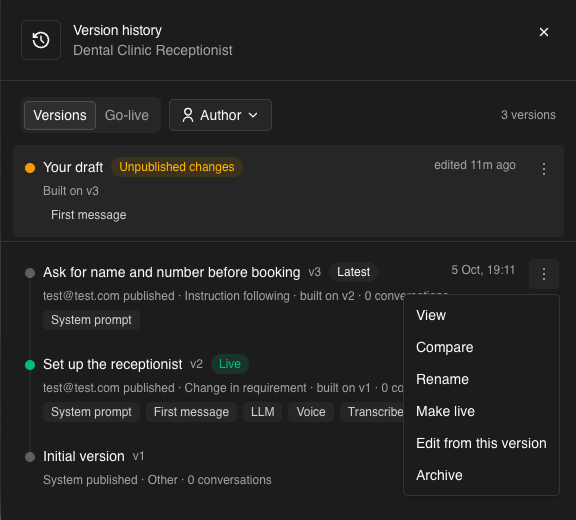
Task: Click the version history clock icon
Action: 41,40
